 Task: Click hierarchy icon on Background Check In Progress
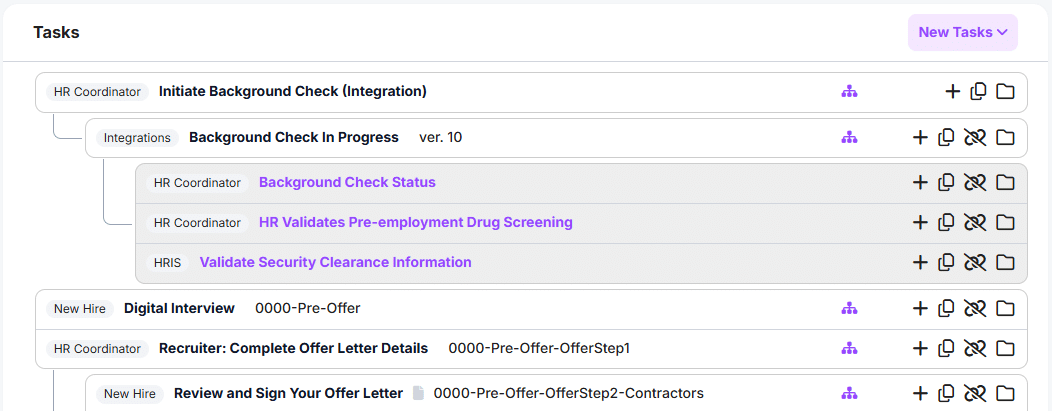[849, 138]
